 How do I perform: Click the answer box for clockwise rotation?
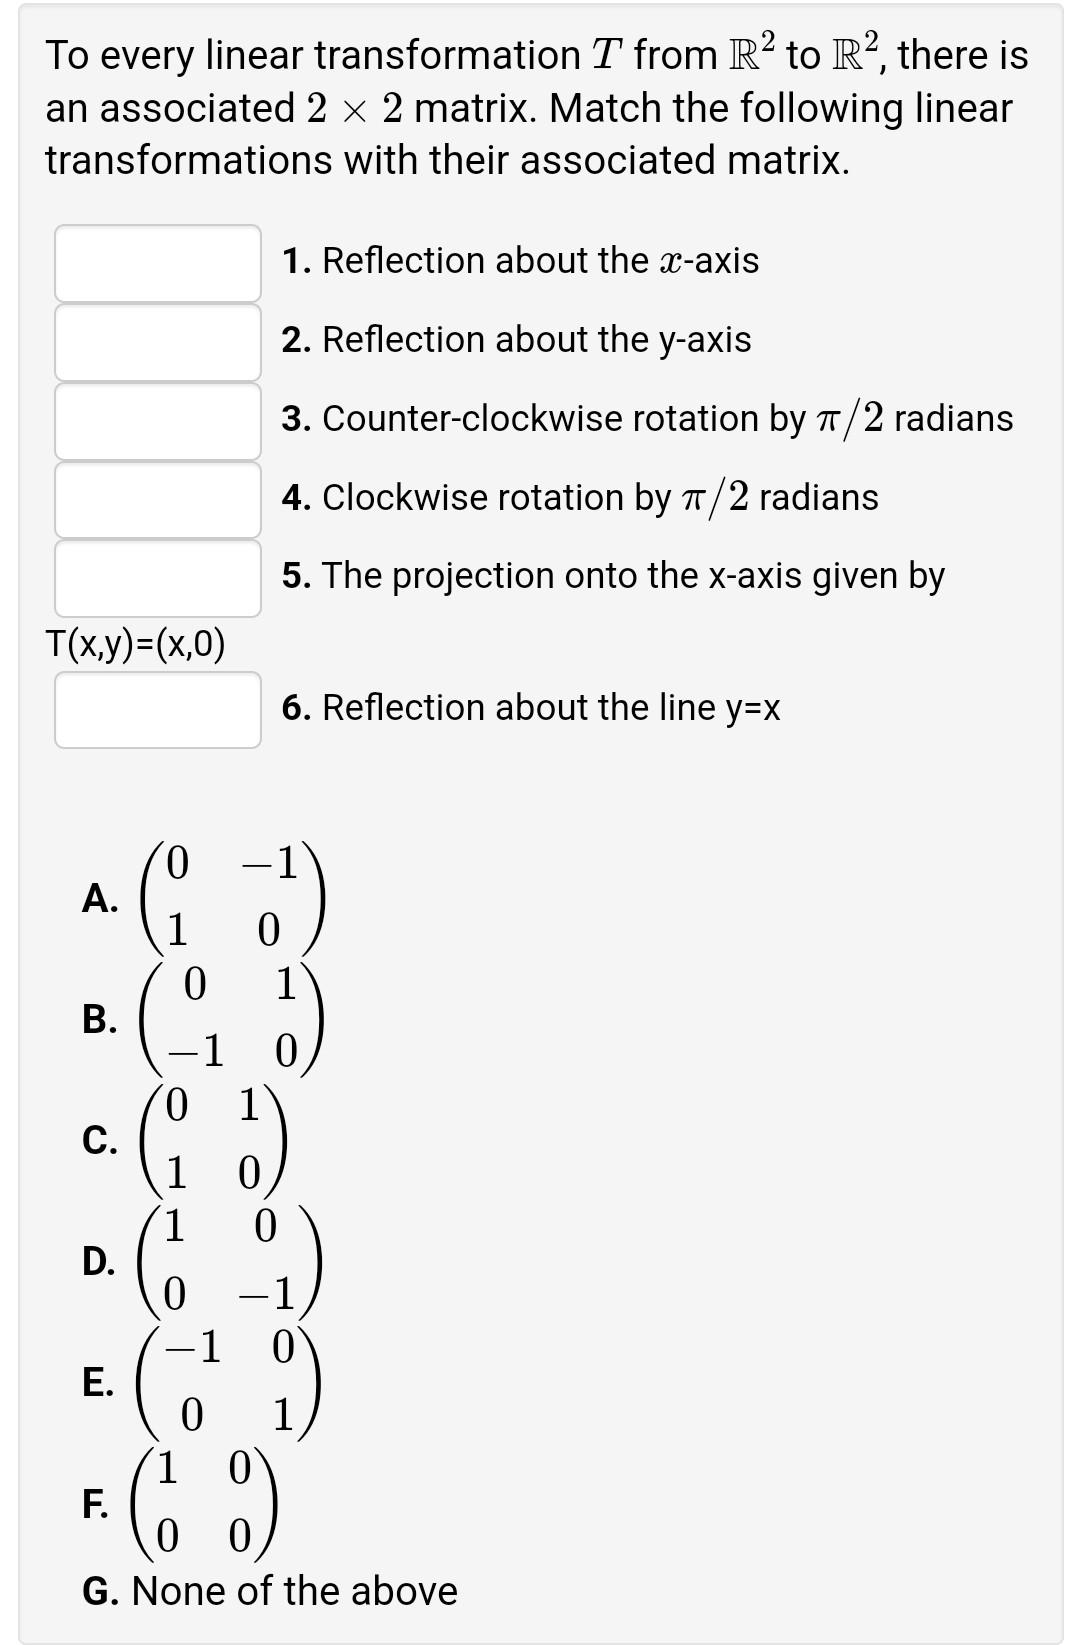click(x=155, y=498)
